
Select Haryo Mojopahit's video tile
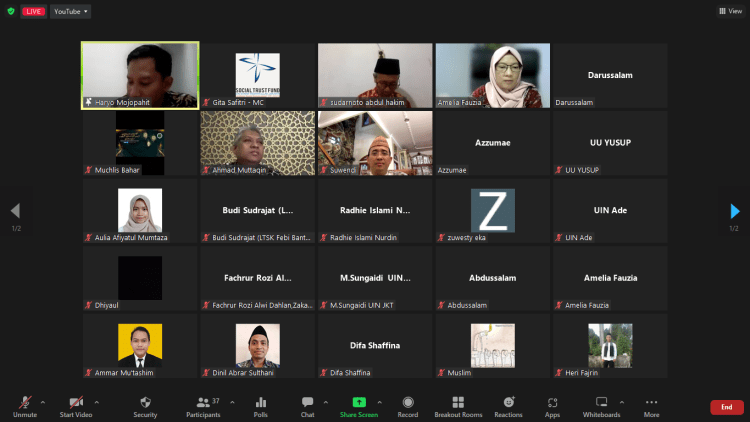(140, 76)
